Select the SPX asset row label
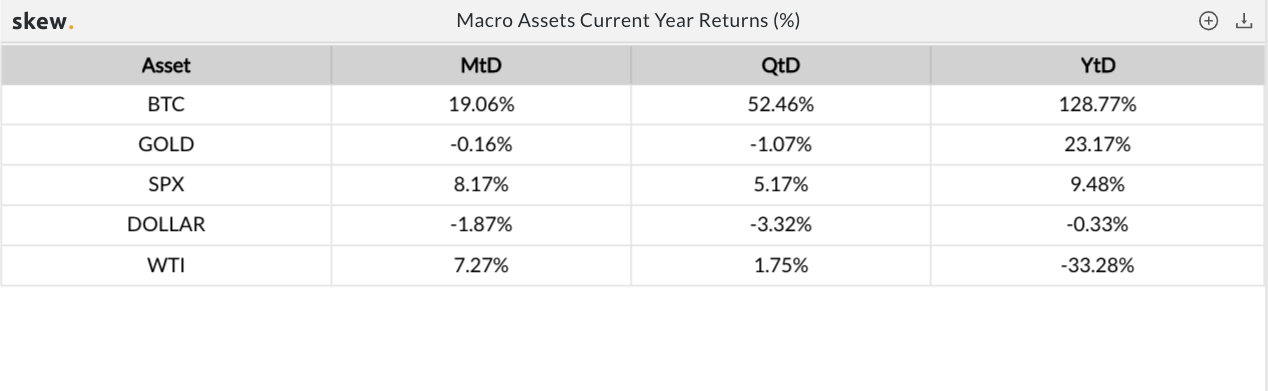1268x391 pixels. 166,185
